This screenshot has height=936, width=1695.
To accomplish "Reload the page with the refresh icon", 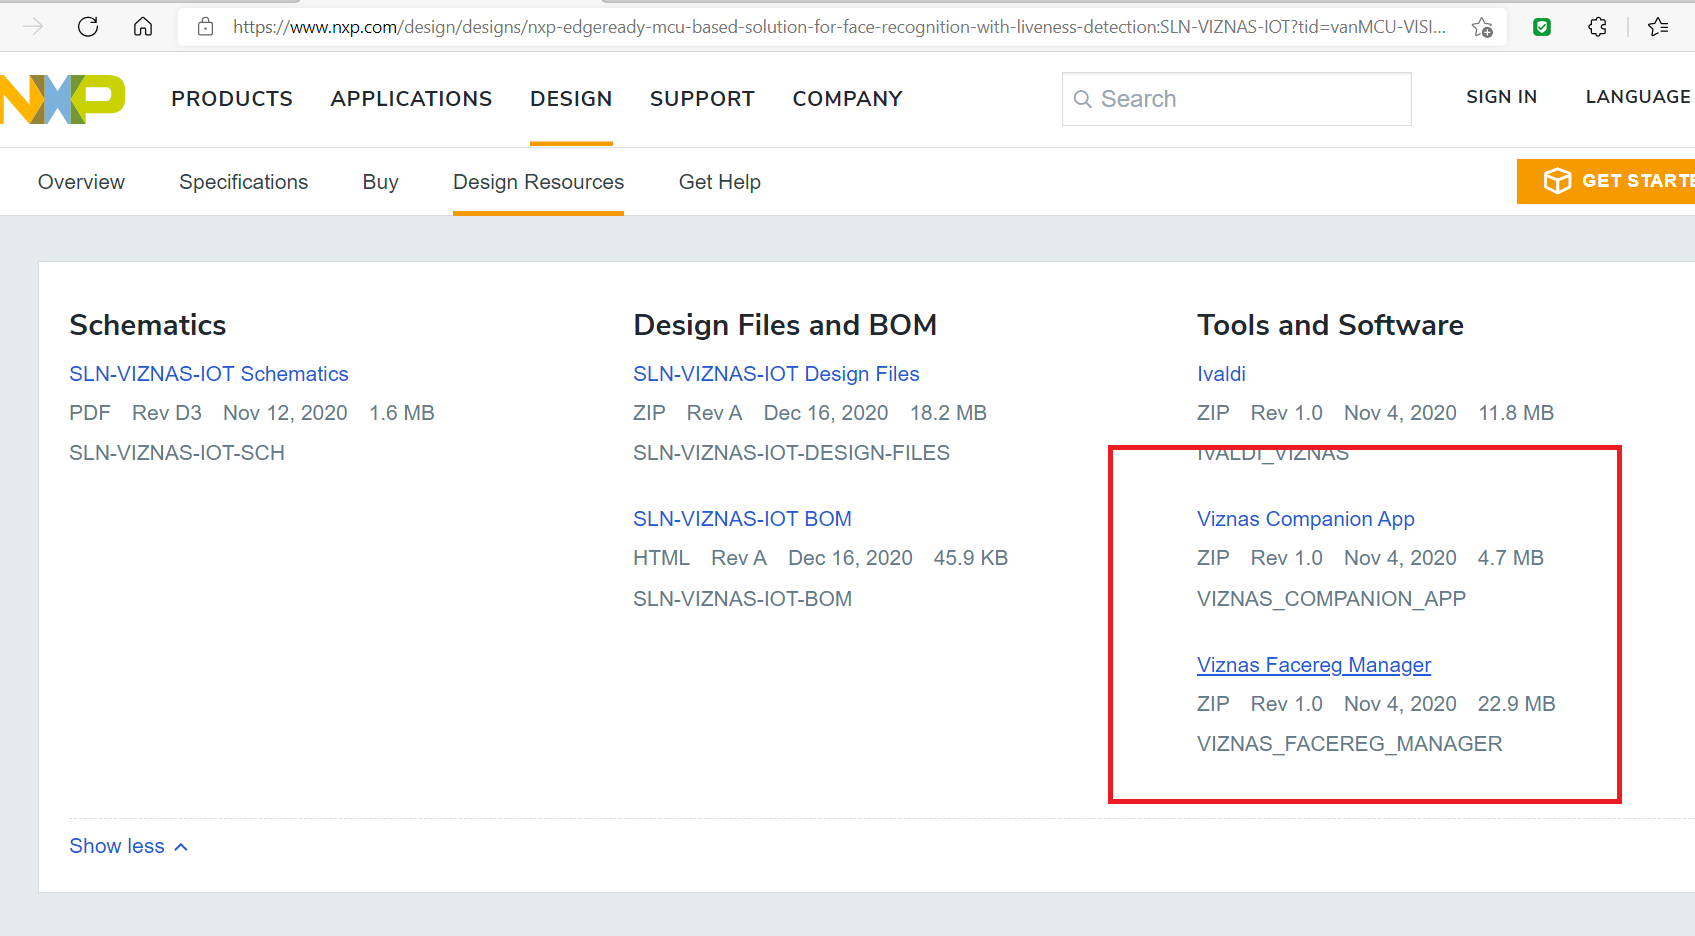I will pos(88,26).
